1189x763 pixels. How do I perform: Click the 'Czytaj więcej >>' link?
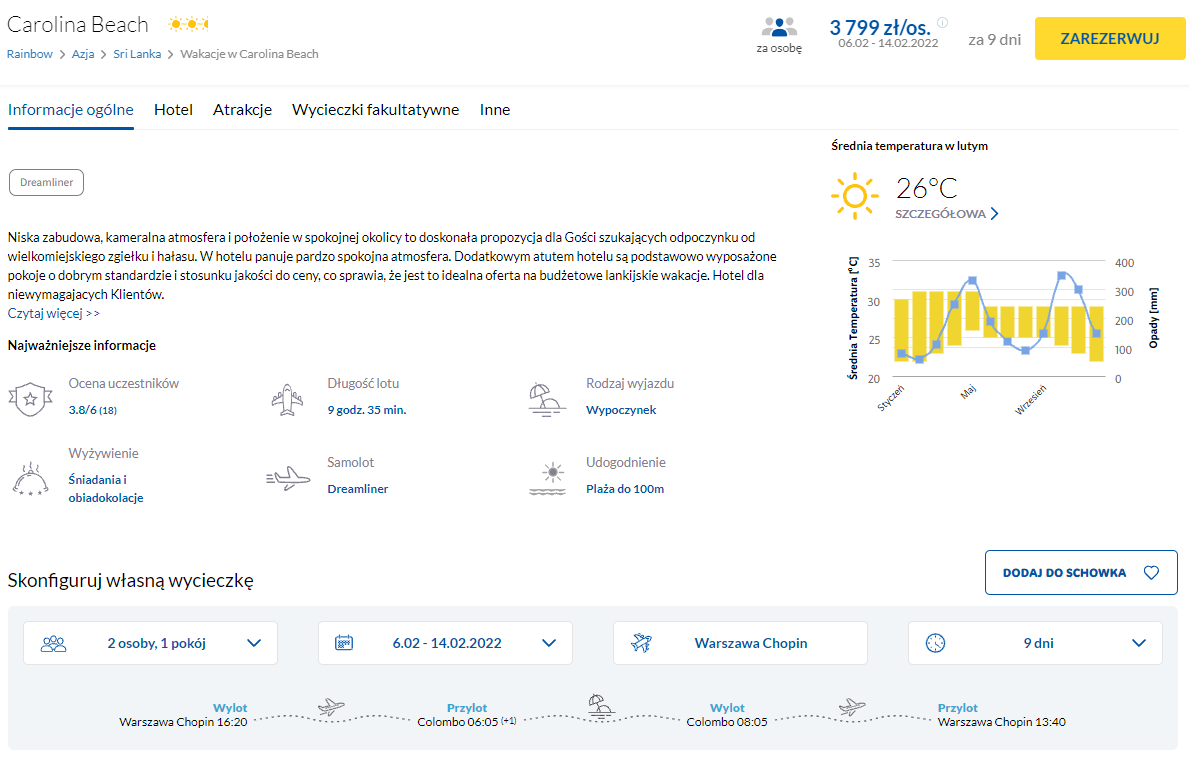click(x=54, y=313)
